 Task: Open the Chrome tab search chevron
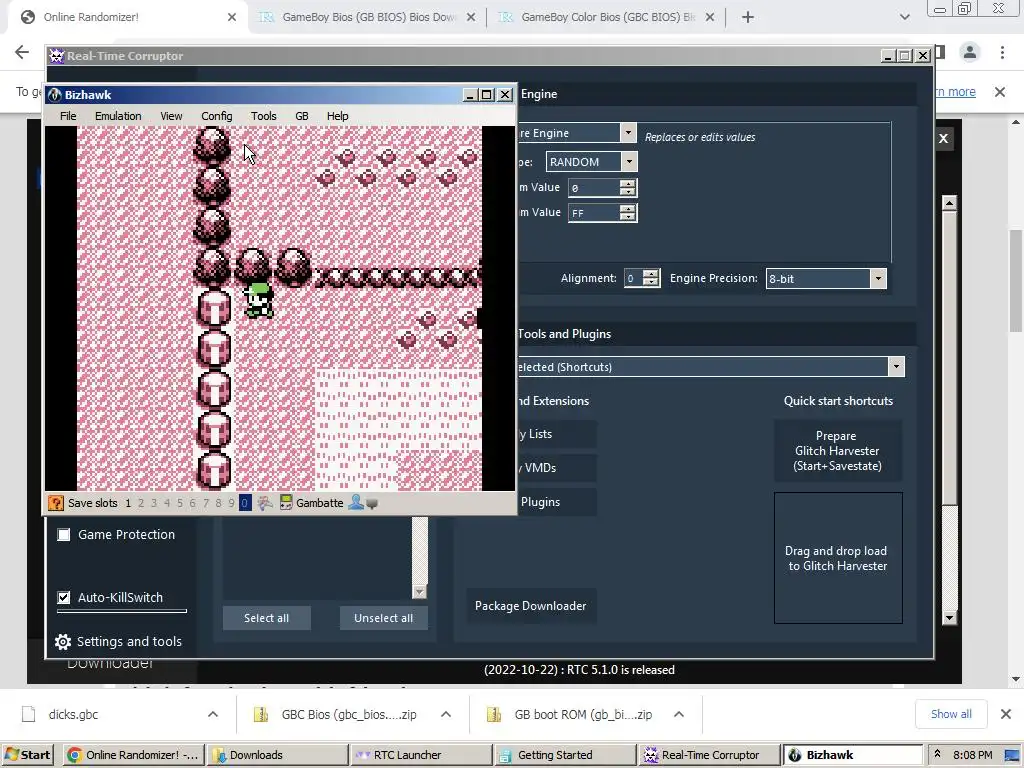coord(904,17)
